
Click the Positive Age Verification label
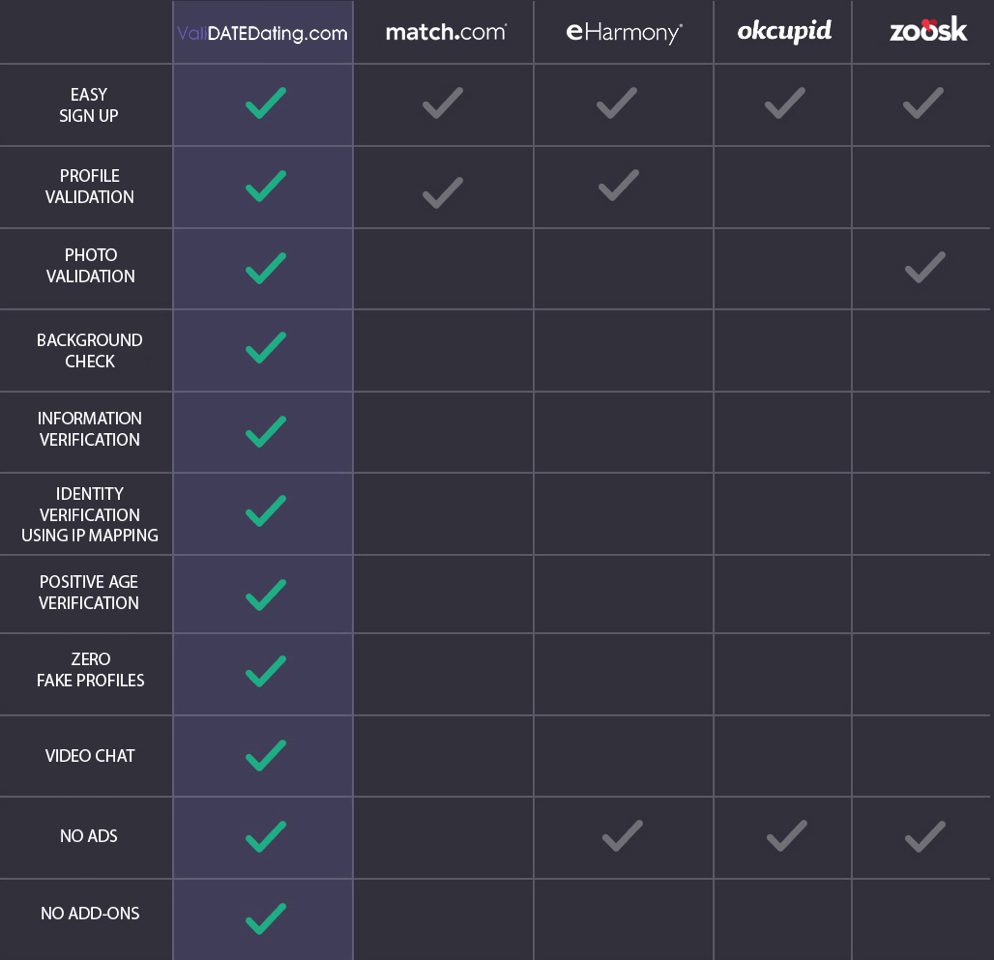(x=89, y=592)
